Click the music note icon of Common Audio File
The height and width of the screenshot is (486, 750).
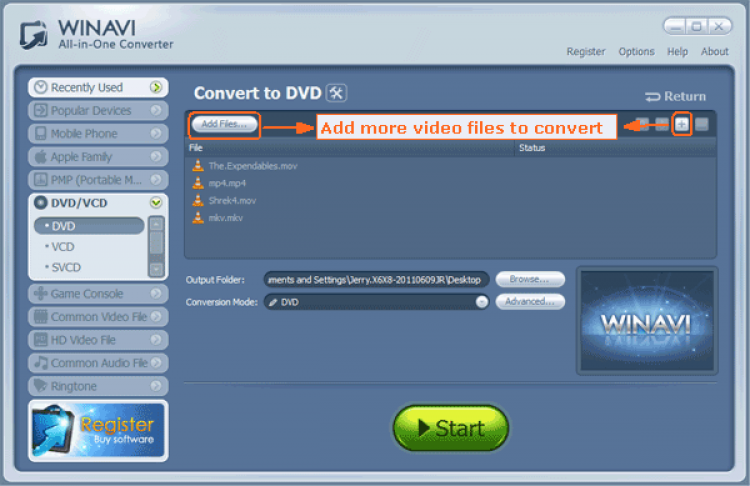pos(41,363)
